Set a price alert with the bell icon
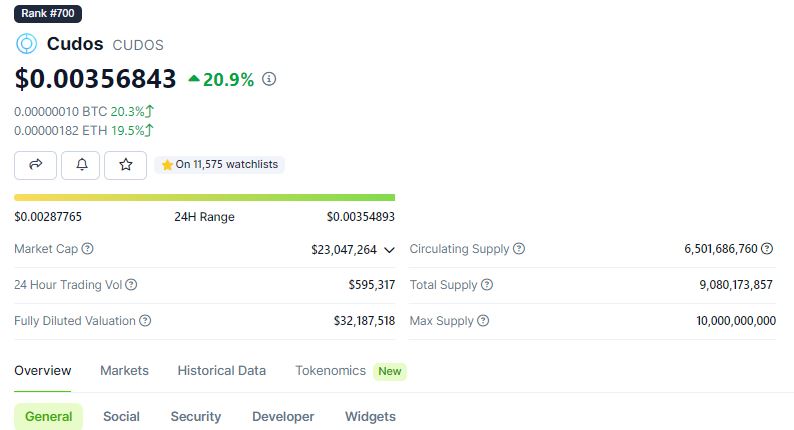 (x=81, y=165)
